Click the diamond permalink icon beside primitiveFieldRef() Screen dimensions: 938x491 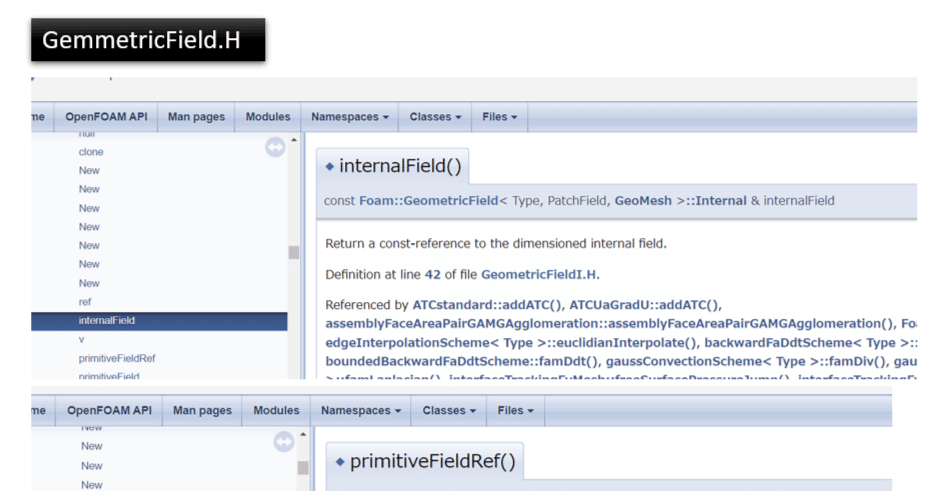pos(340,462)
